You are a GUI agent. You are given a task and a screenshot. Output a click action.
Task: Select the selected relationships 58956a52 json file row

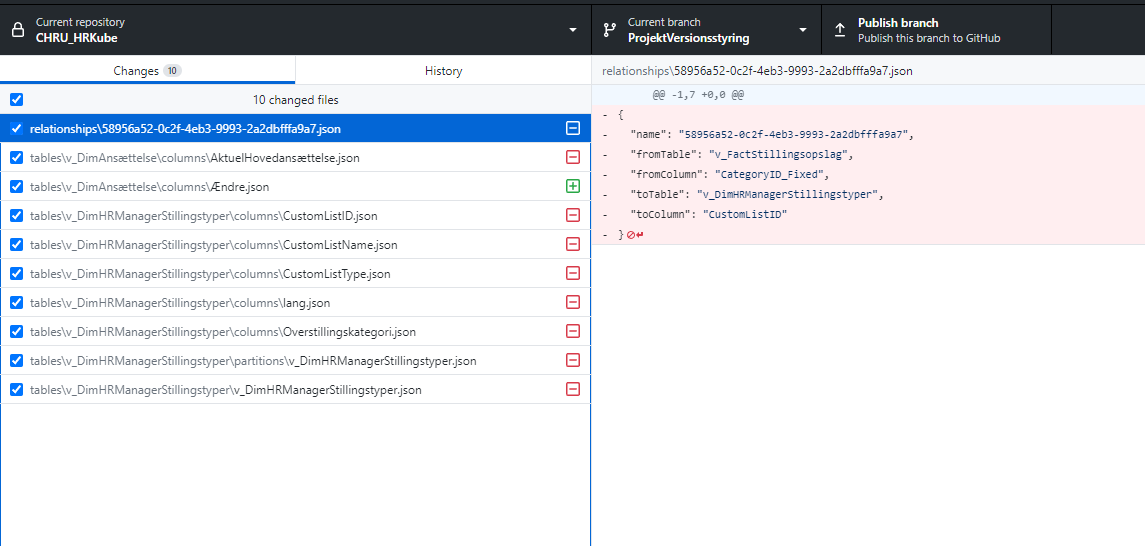(295, 128)
